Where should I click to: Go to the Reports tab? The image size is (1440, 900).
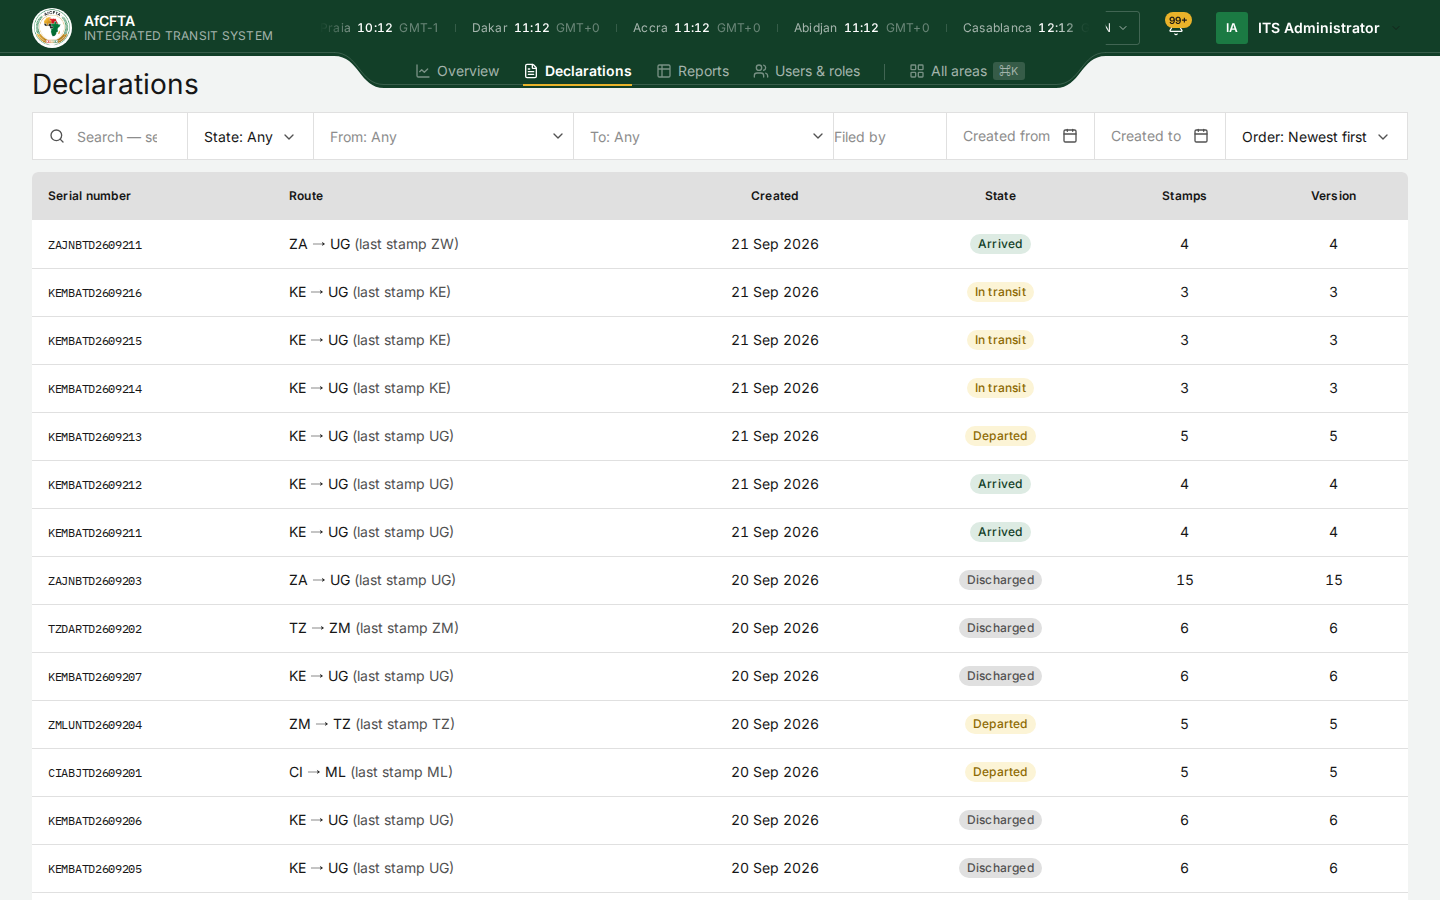693,71
